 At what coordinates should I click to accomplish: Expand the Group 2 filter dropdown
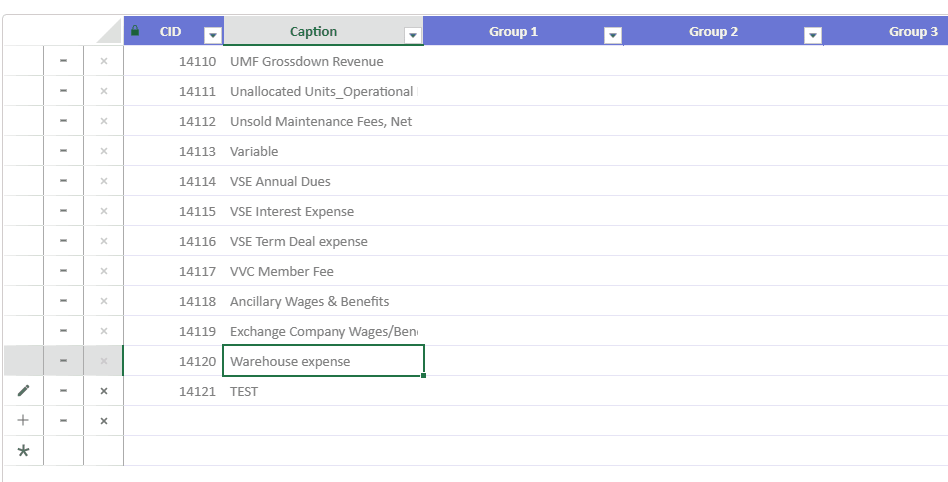point(813,36)
